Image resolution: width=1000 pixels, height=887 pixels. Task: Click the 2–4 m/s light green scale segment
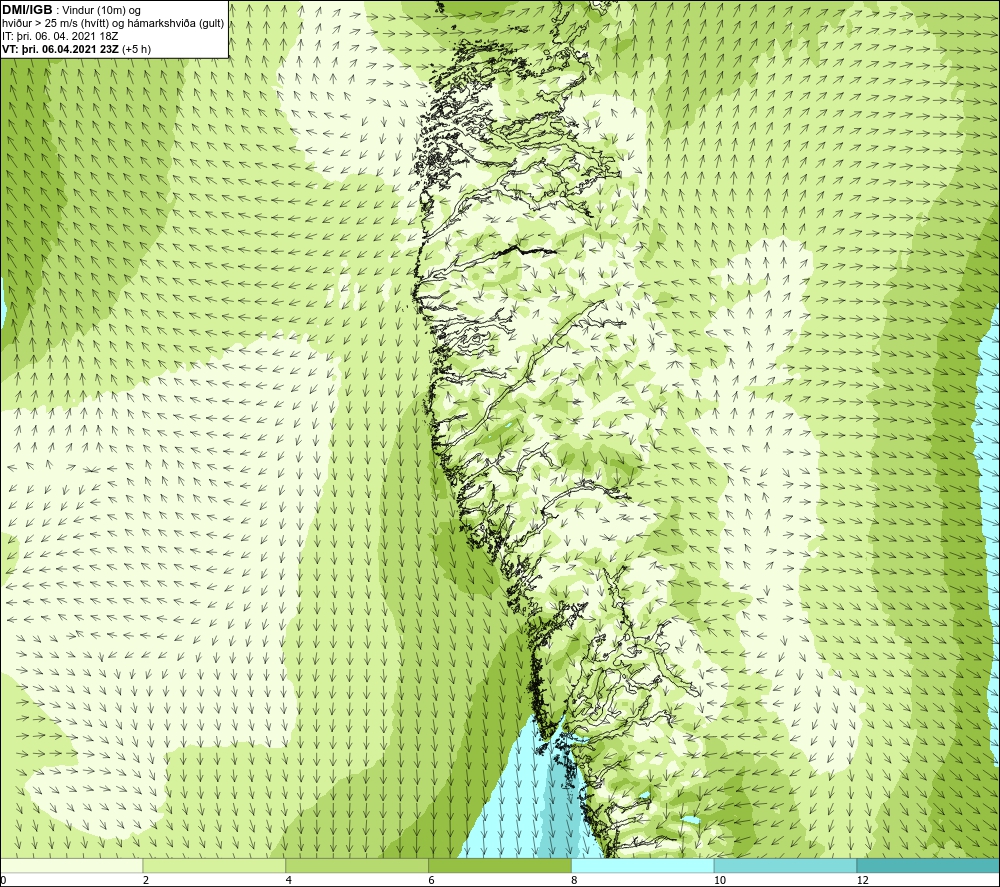(214, 866)
